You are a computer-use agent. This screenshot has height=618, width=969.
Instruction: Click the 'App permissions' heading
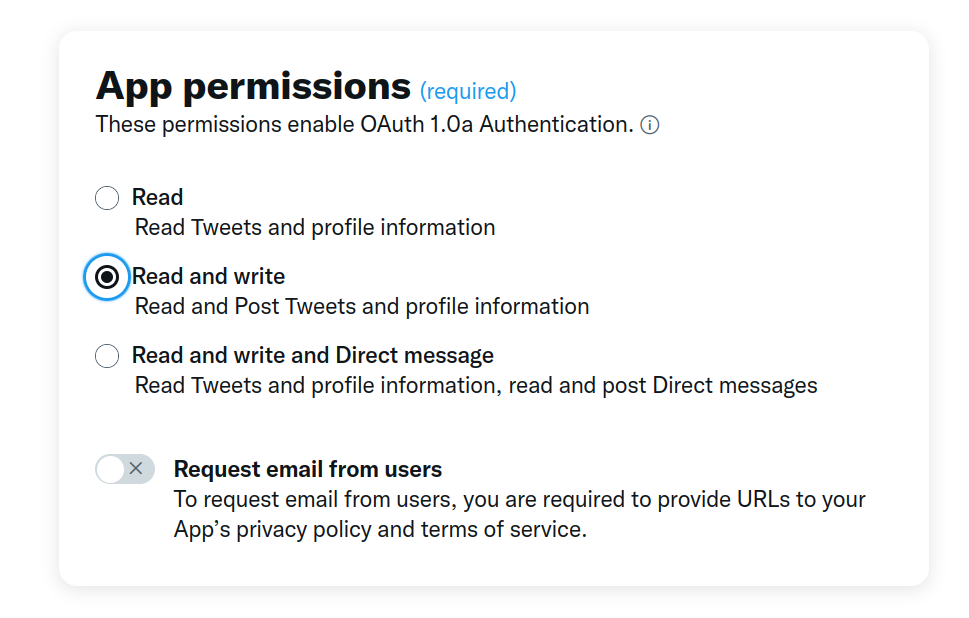pos(253,87)
